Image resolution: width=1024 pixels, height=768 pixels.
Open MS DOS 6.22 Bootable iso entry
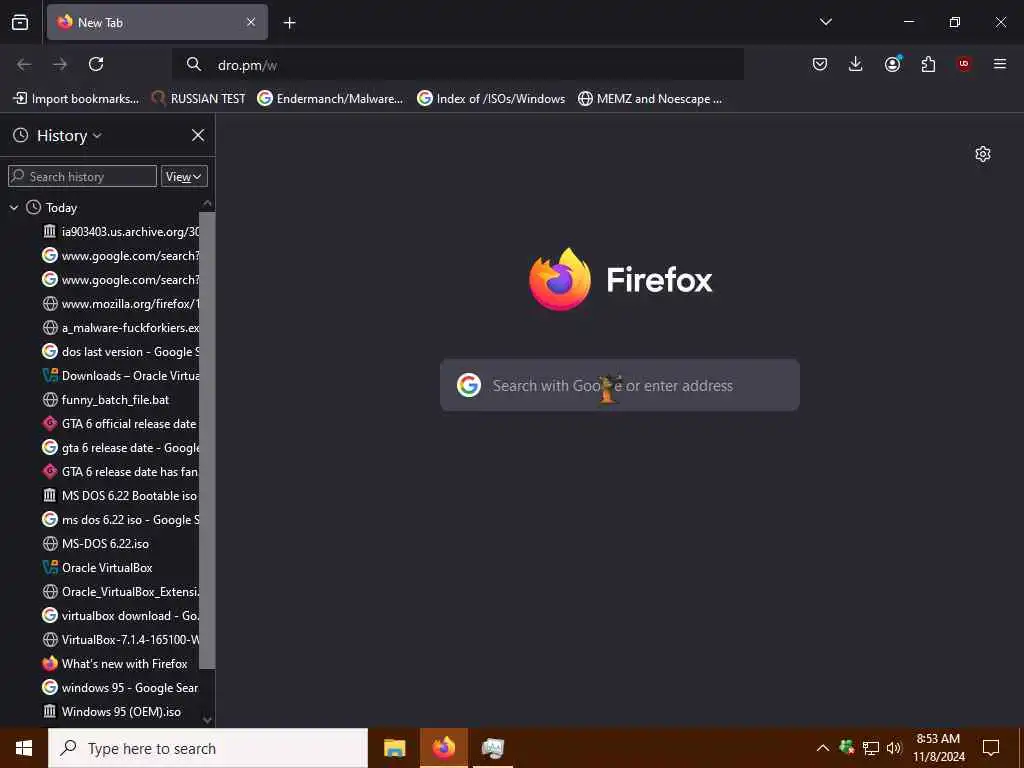pos(120,496)
